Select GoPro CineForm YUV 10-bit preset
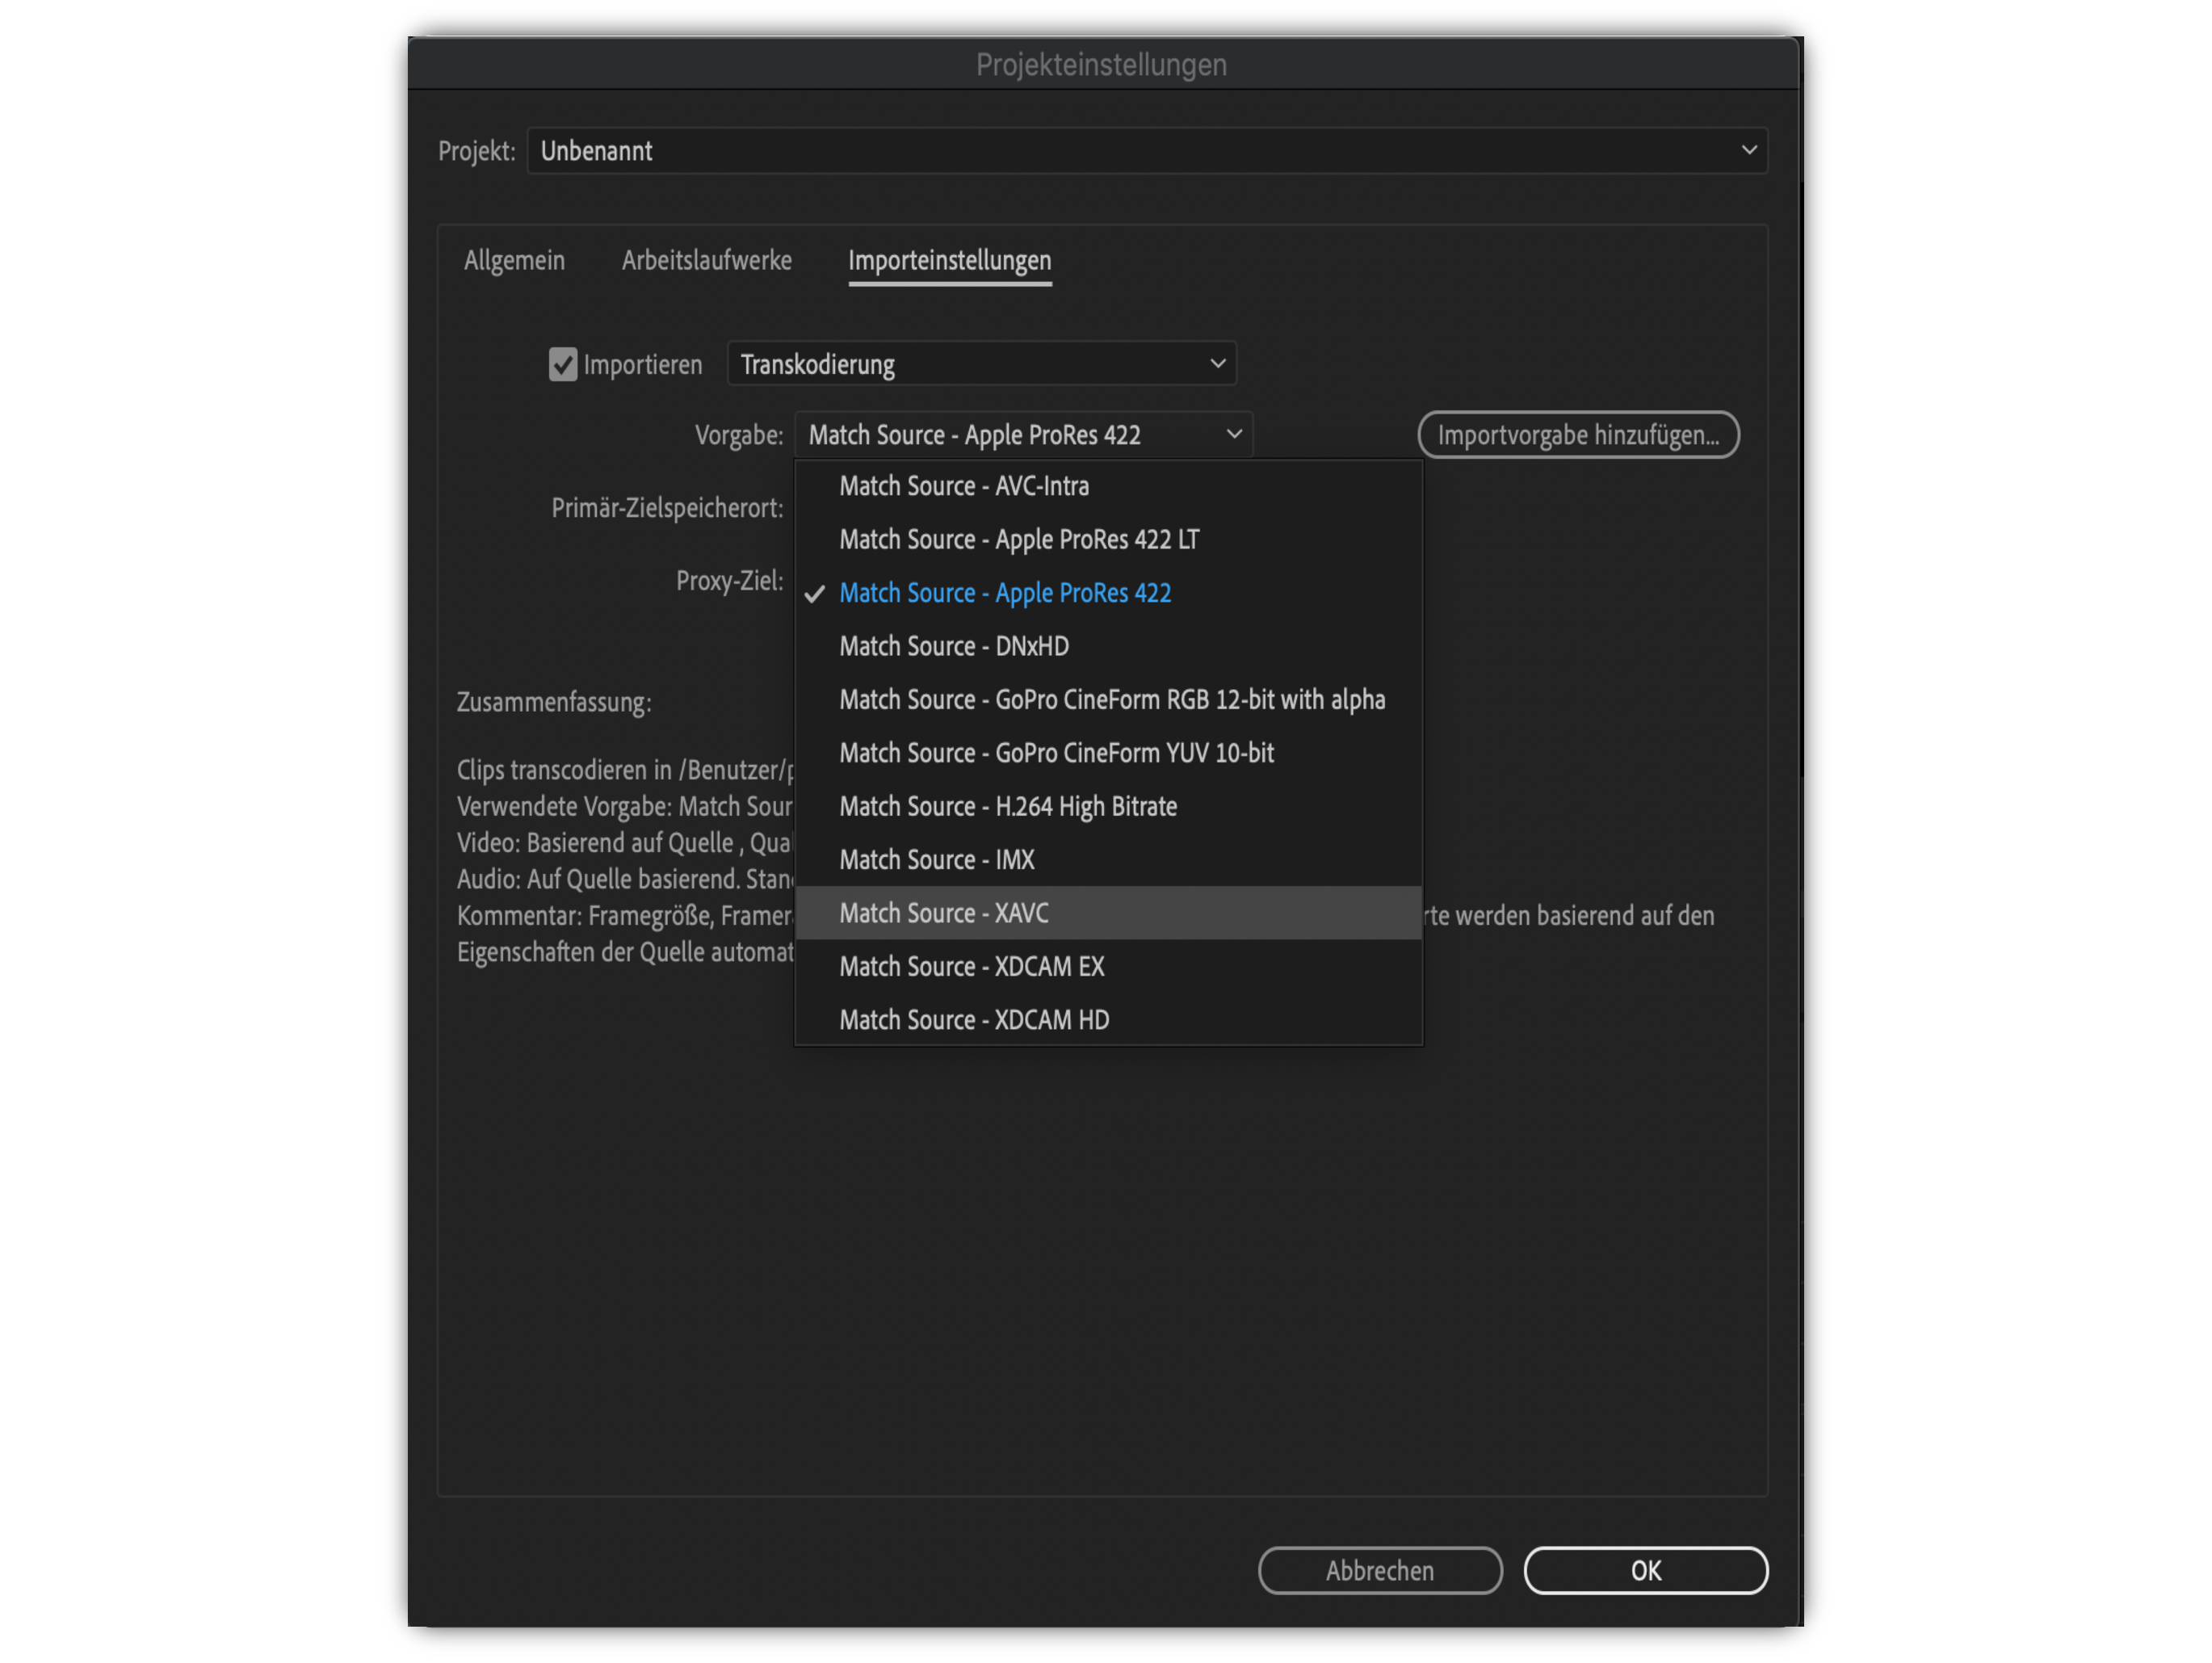Viewport: 2212px width, 1663px height. pos(1056,753)
